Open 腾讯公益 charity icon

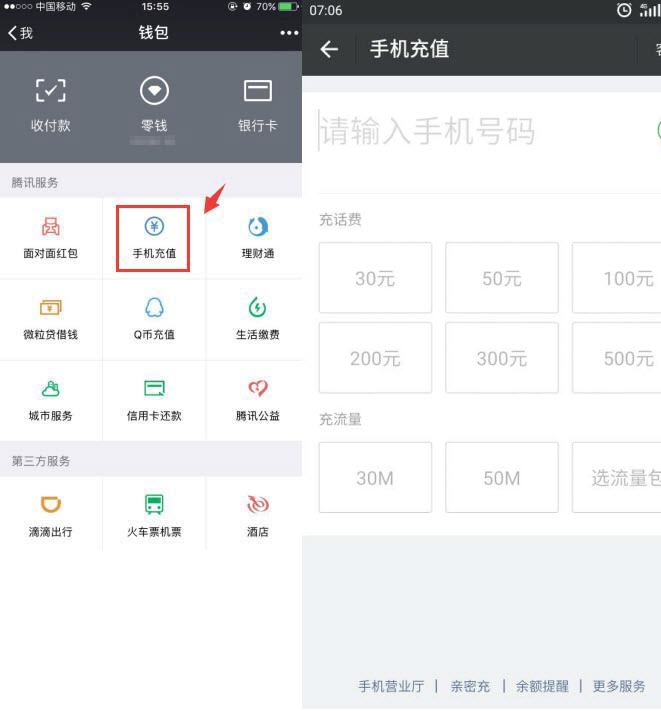[x=257, y=389]
